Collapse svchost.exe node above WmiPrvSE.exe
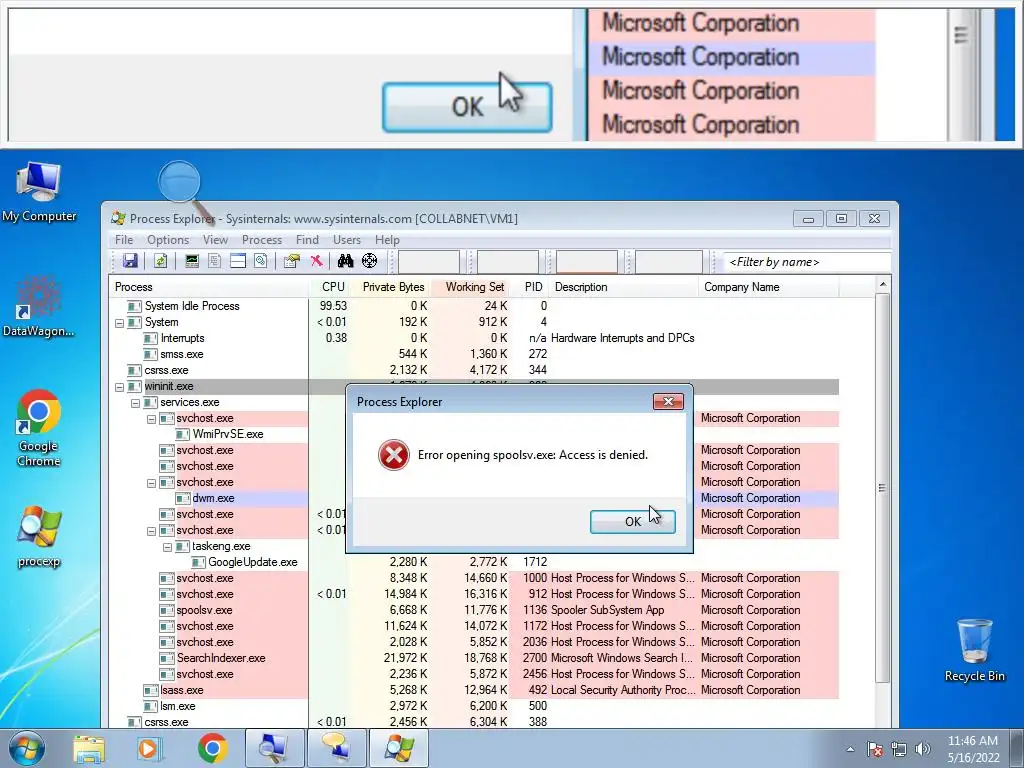The height and width of the screenshot is (768, 1024). 152,419
